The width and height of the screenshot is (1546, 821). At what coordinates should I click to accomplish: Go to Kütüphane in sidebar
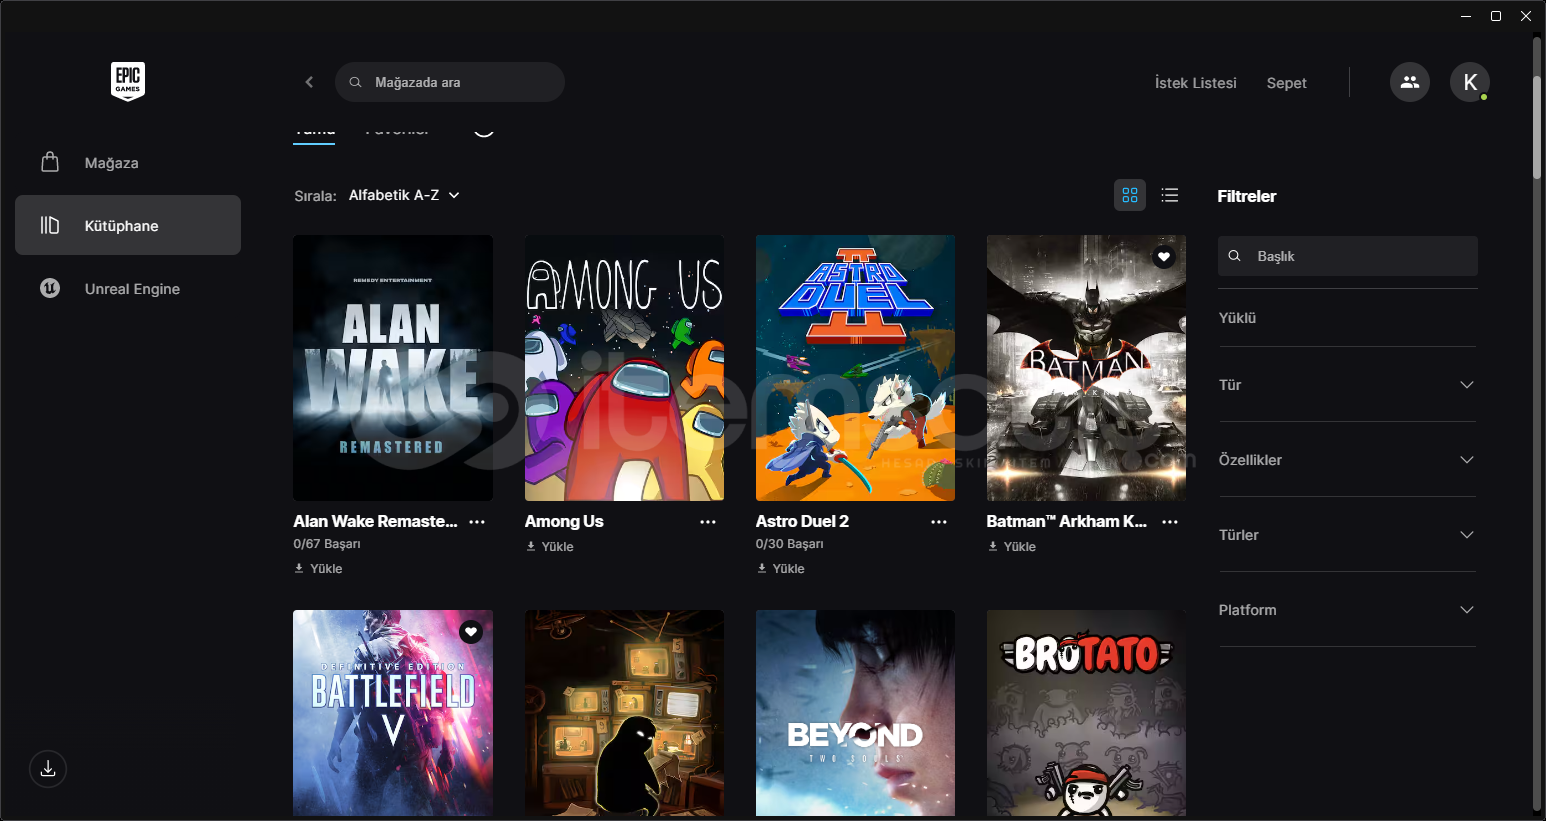[128, 225]
